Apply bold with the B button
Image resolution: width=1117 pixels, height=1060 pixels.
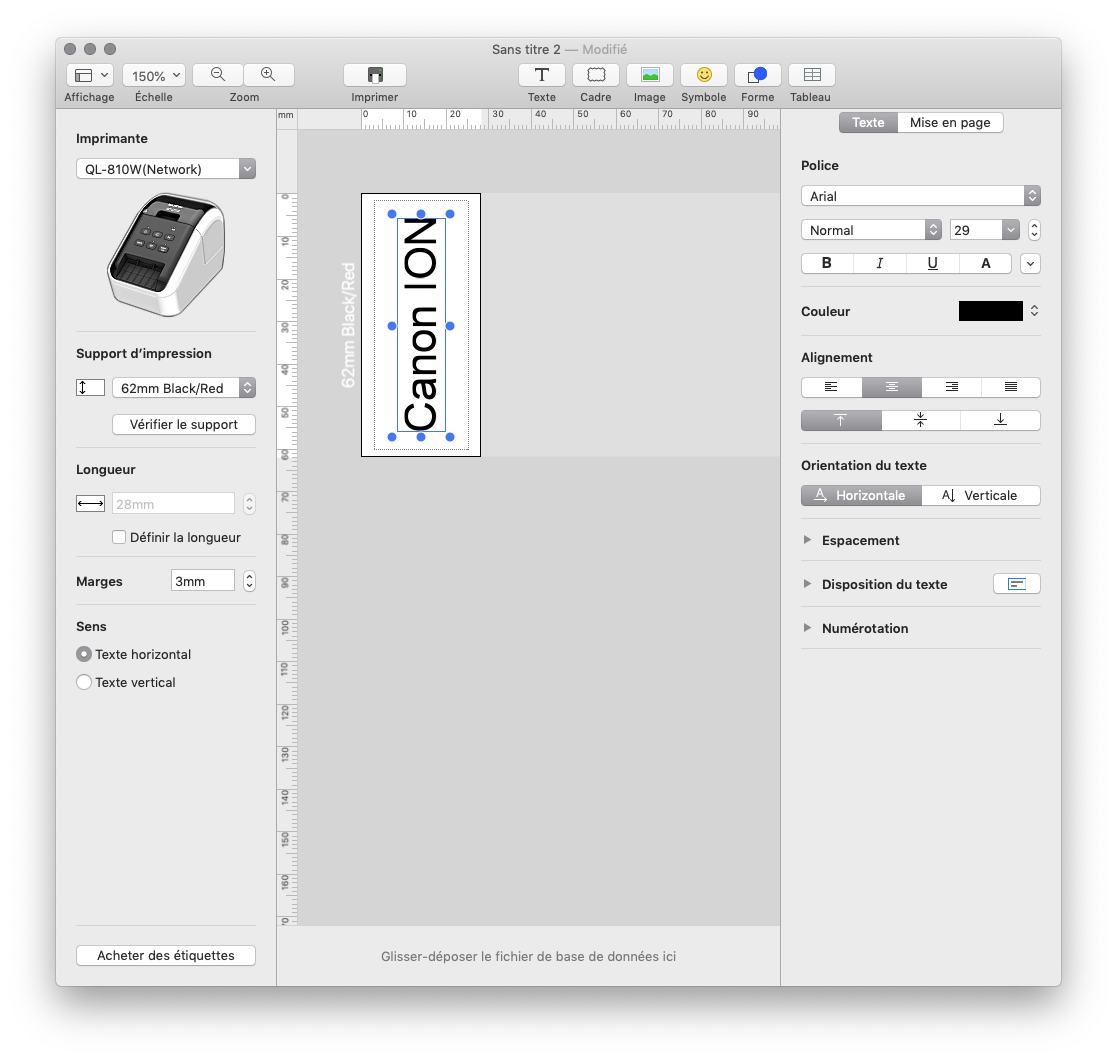tap(827, 264)
